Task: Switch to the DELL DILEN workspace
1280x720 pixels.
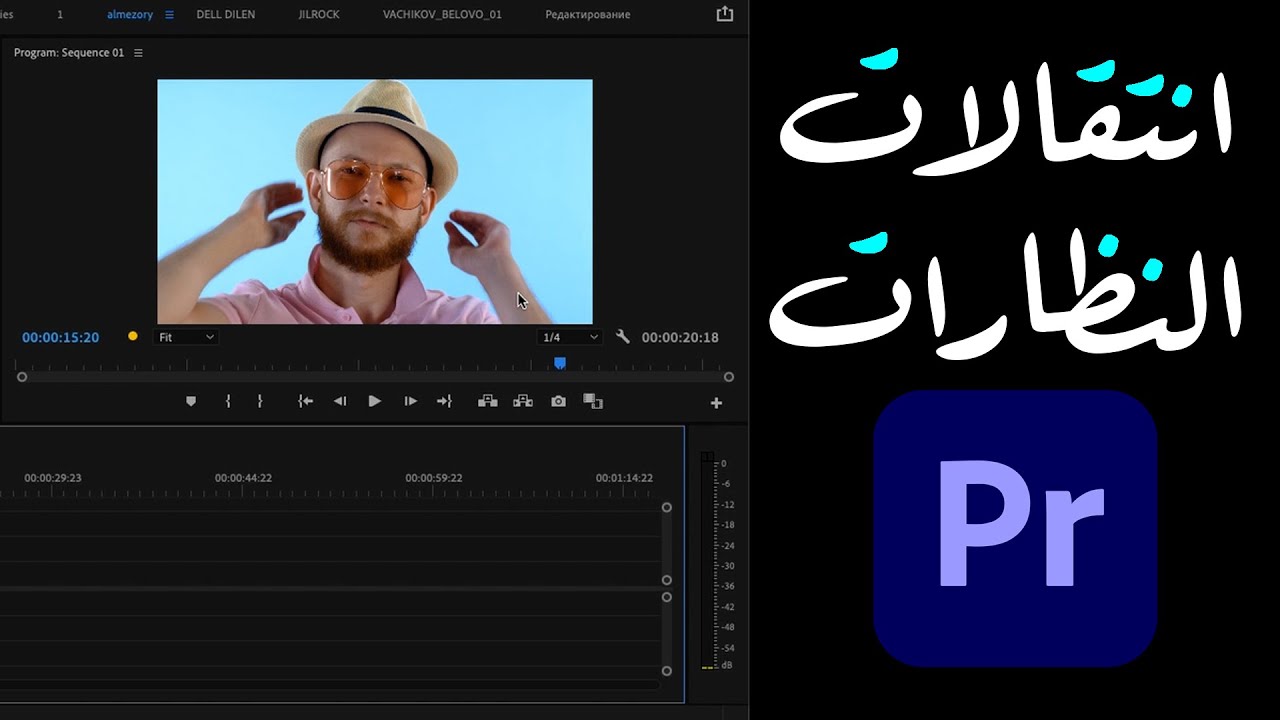Action: coord(225,15)
